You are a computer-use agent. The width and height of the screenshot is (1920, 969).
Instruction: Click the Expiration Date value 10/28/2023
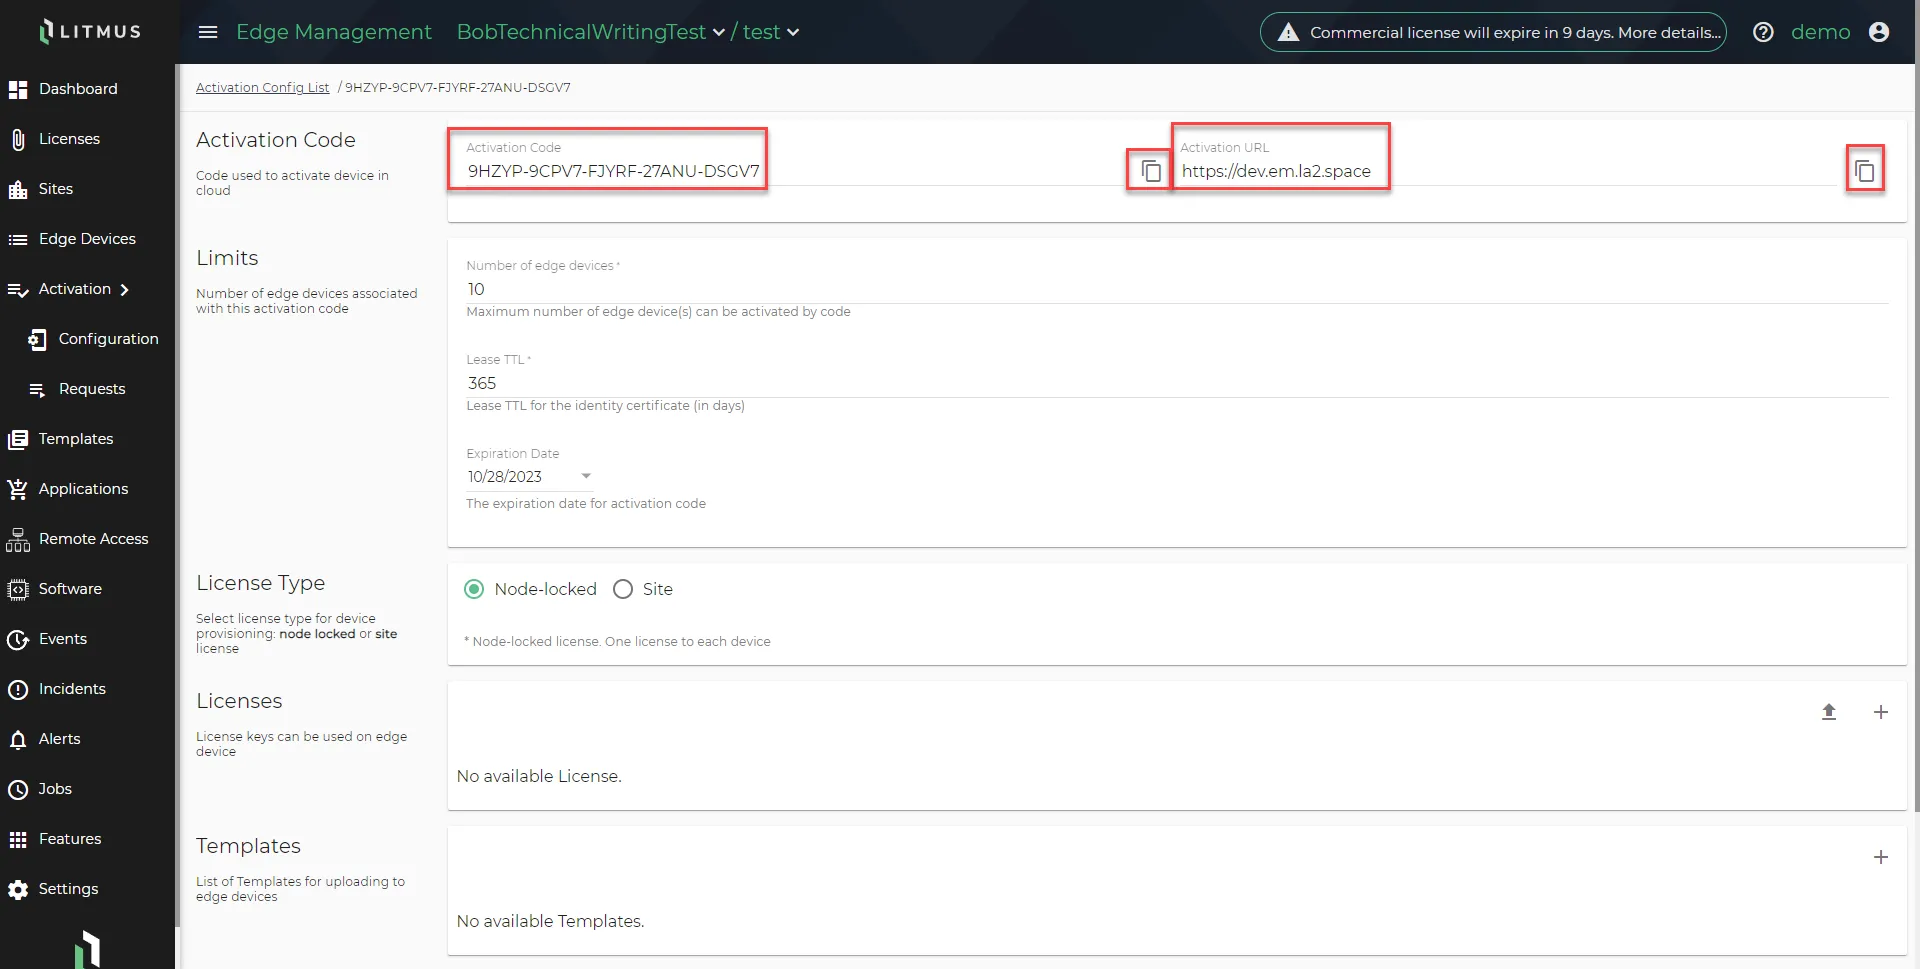[x=505, y=477]
